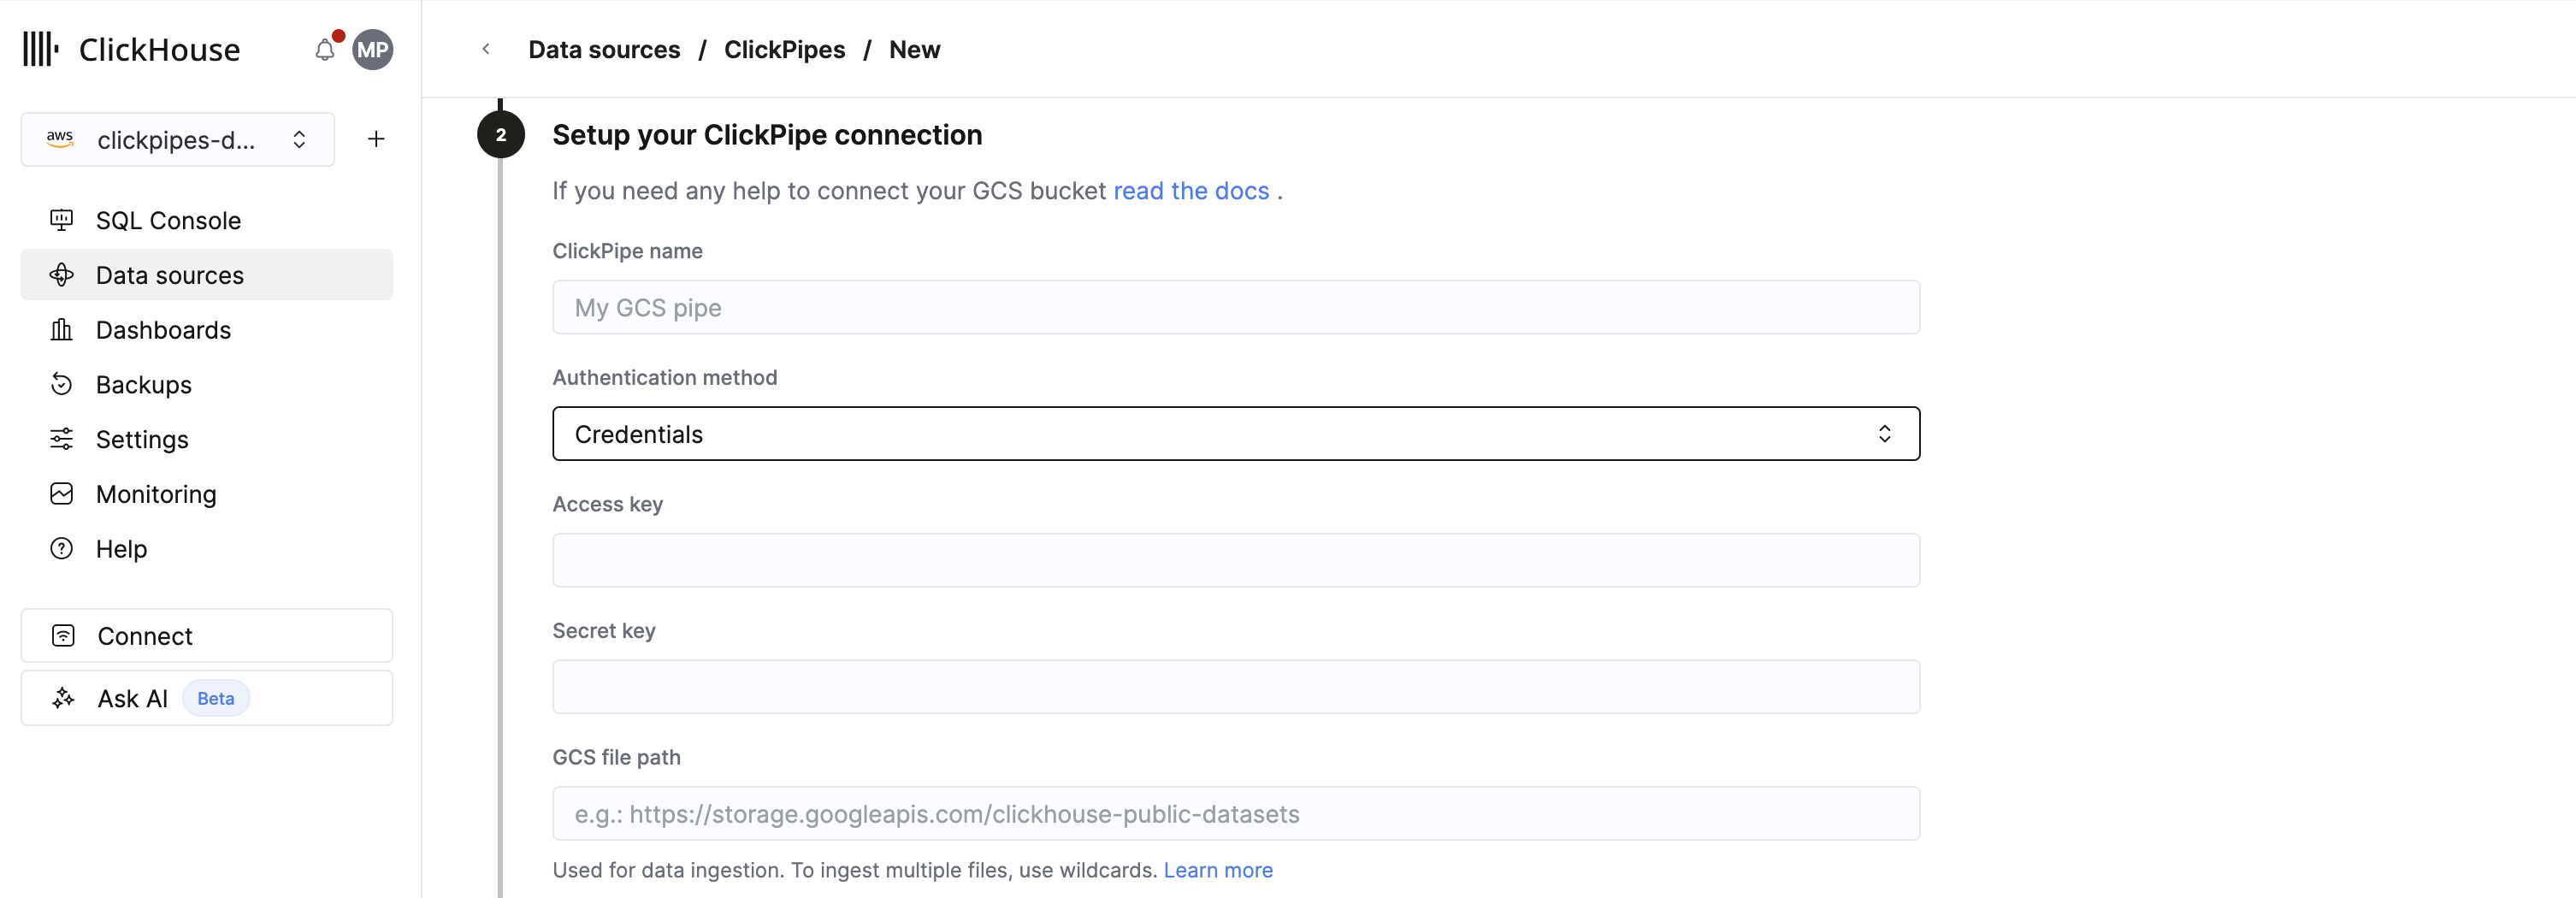
Task: Create a new service with the plus button
Action: [x=375, y=139]
